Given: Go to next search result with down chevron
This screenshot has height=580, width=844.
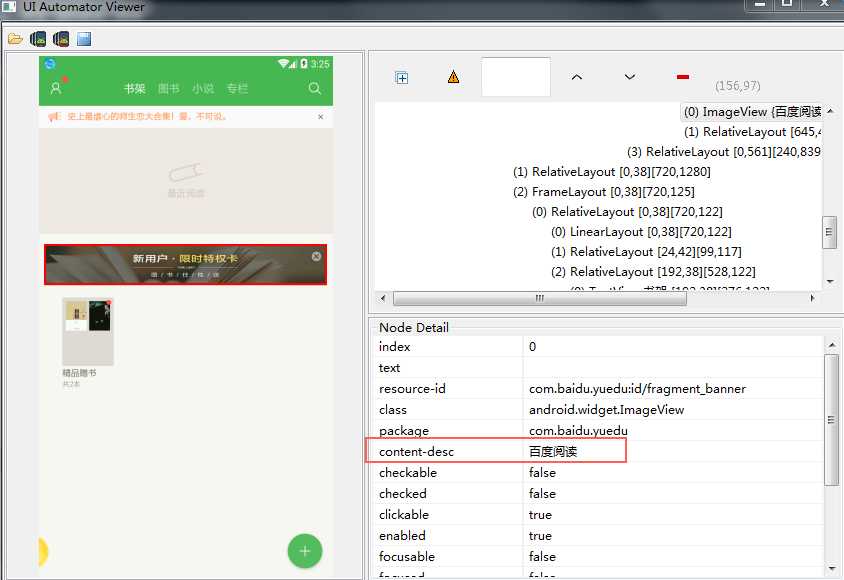Looking at the screenshot, I should [629, 77].
